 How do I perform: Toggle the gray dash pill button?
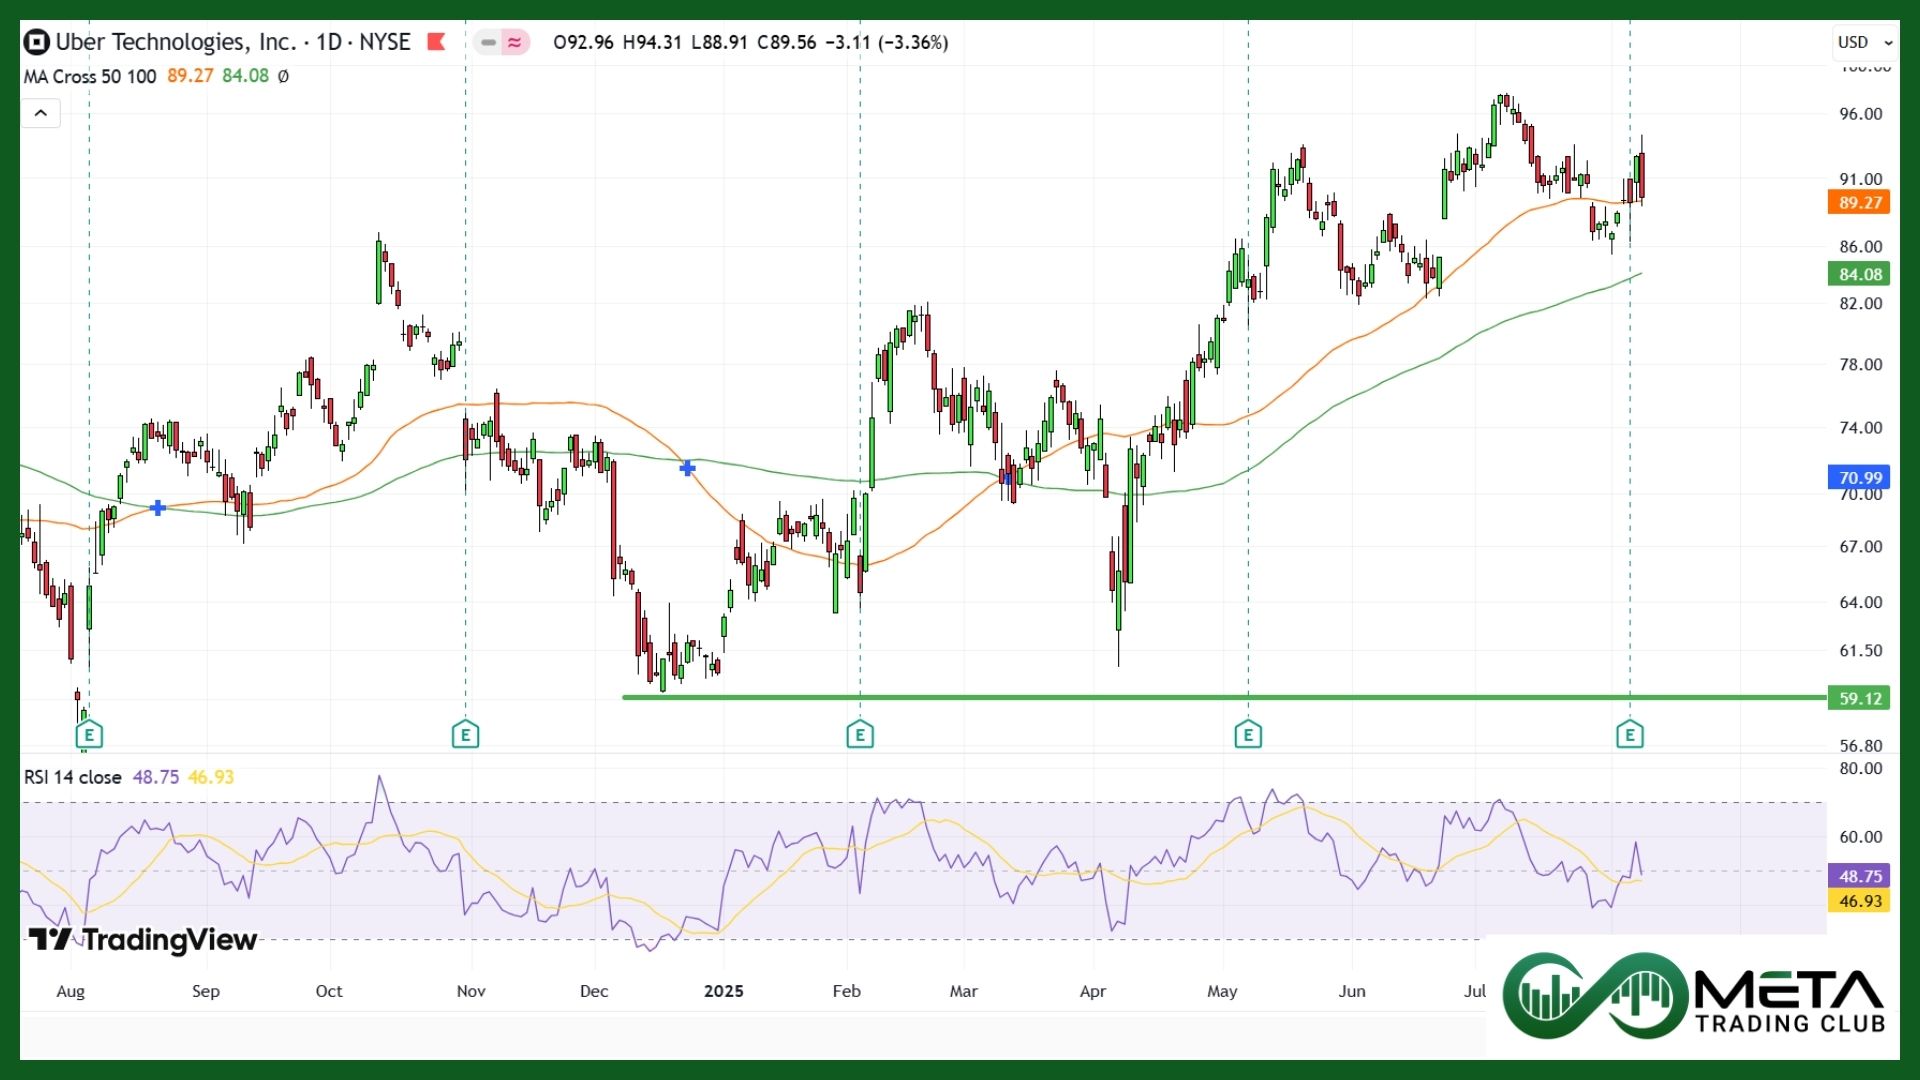point(488,42)
